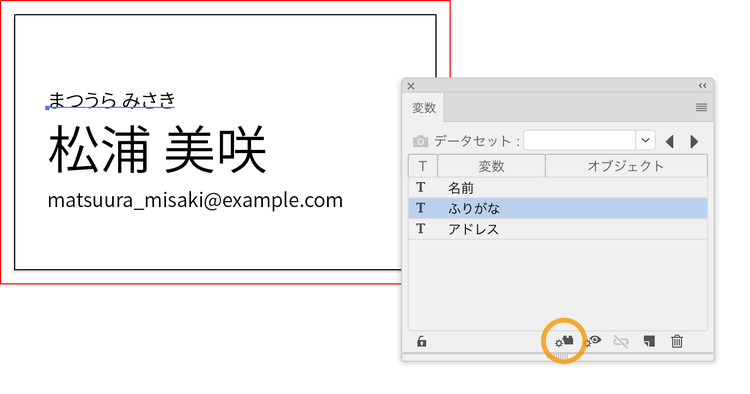Screen dimensions: 750x394
Task: Close the 変数 panel
Action: 411,86
